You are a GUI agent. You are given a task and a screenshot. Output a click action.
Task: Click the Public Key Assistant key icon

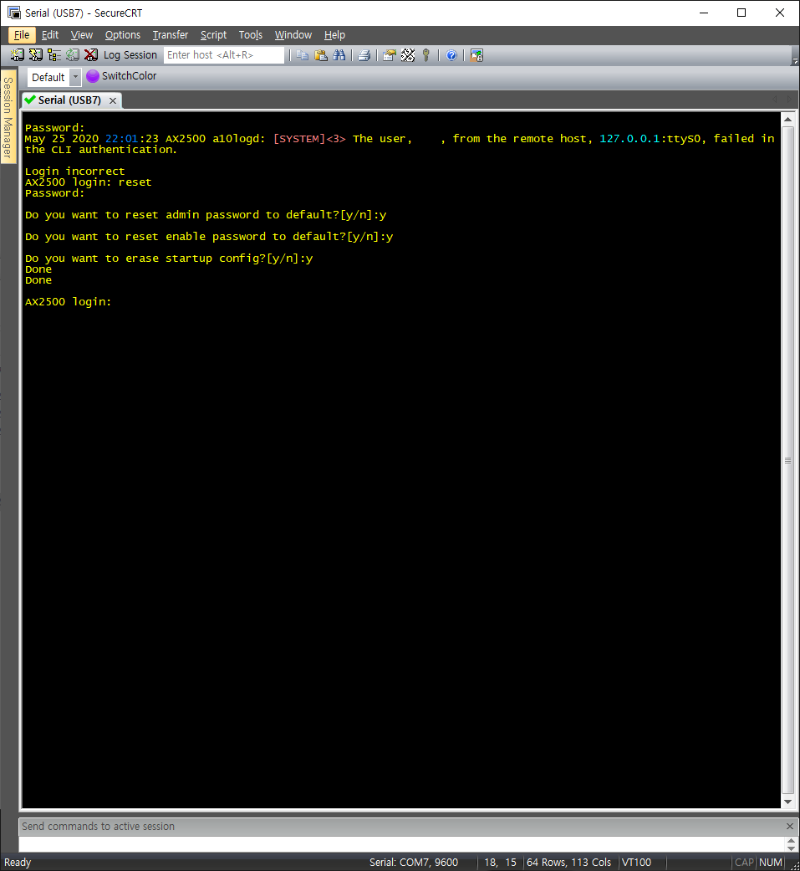point(426,55)
